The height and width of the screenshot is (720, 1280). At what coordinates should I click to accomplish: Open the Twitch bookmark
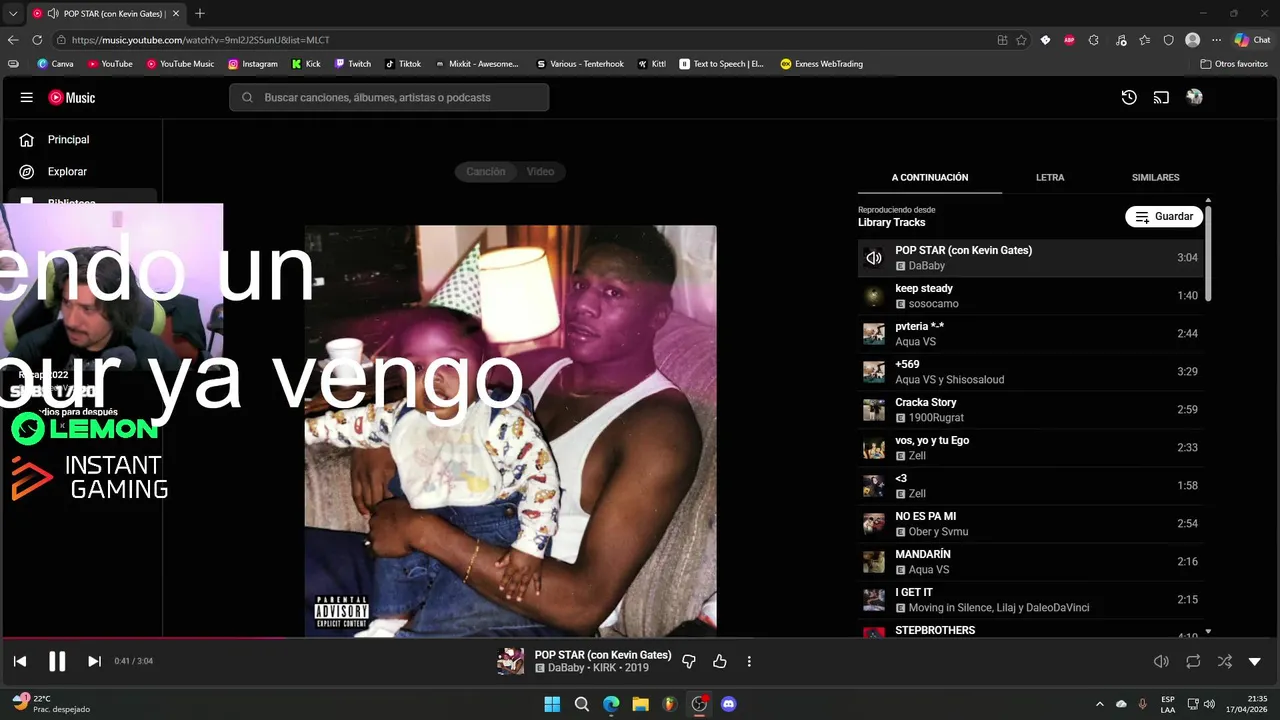[353, 64]
